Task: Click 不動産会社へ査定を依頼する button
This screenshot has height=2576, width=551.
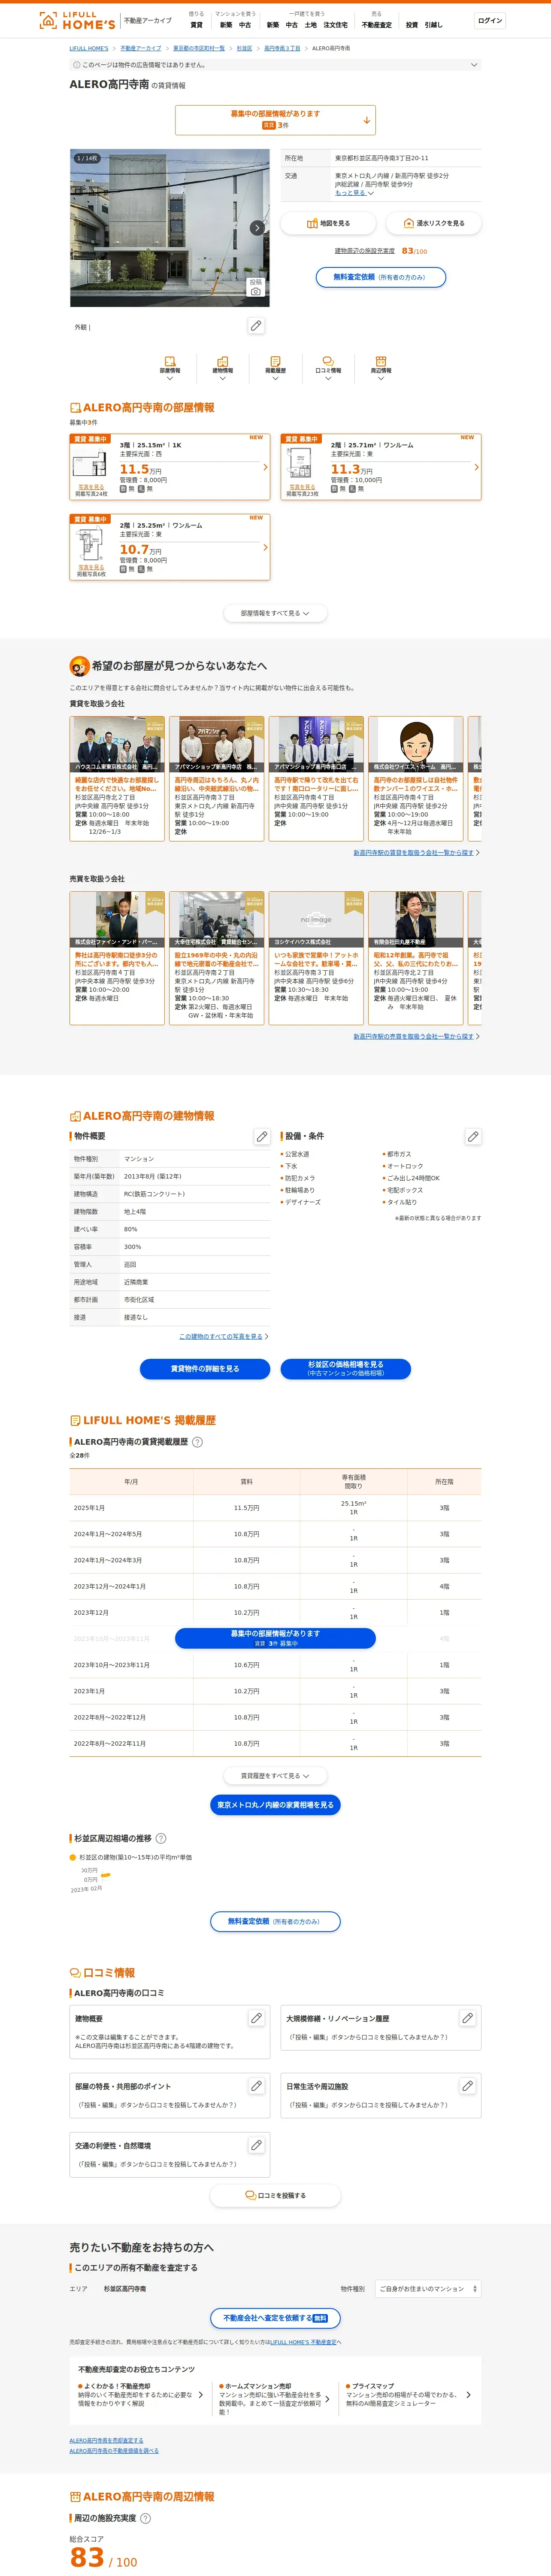Action: [x=275, y=2318]
